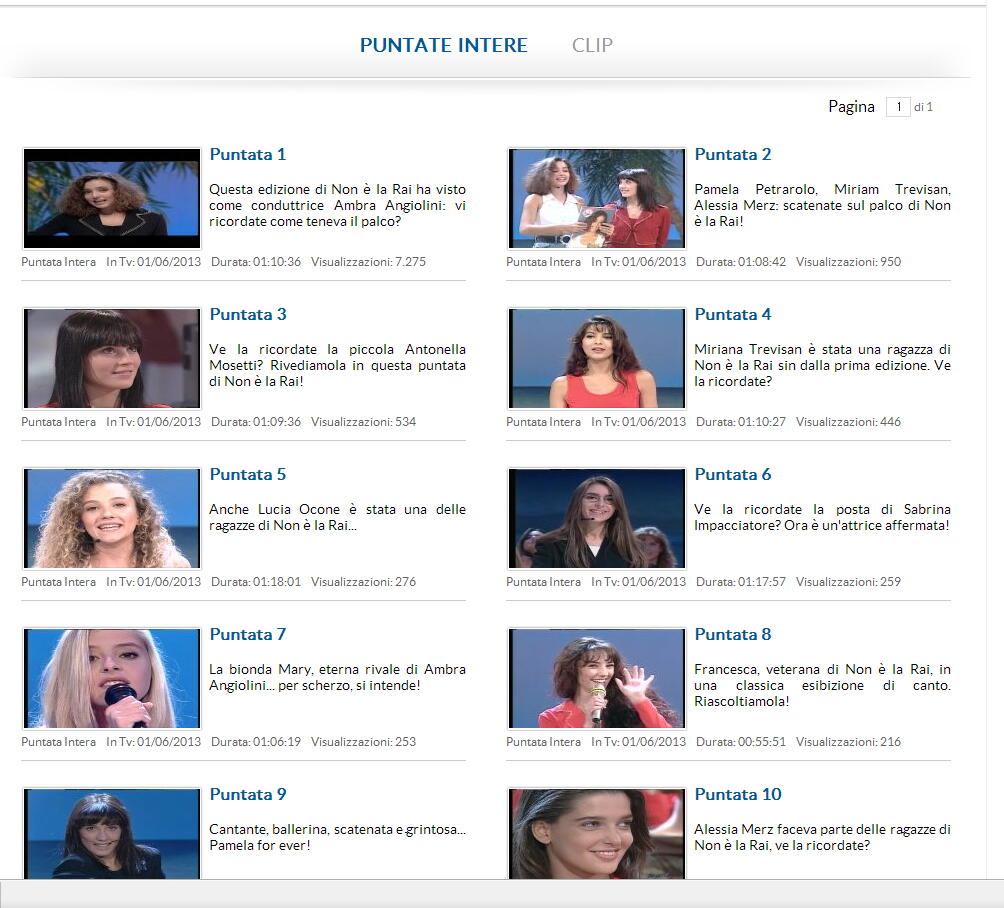1004x908 pixels.
Task: Click the Puntata 9 title link
Action: click(x=247, y=794)
